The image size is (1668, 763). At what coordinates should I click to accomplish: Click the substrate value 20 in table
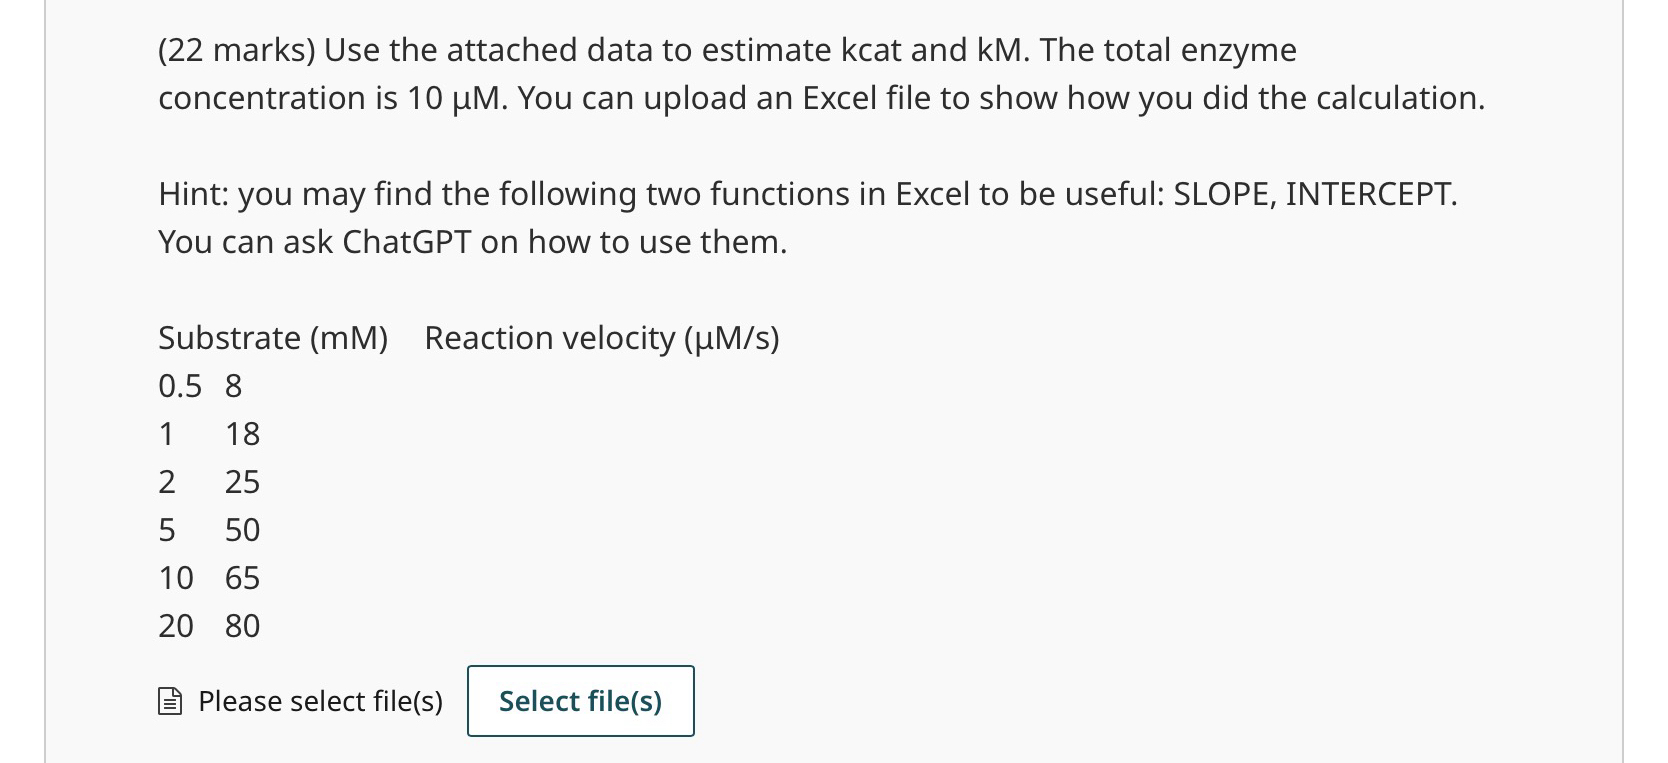tap(176, 626)
